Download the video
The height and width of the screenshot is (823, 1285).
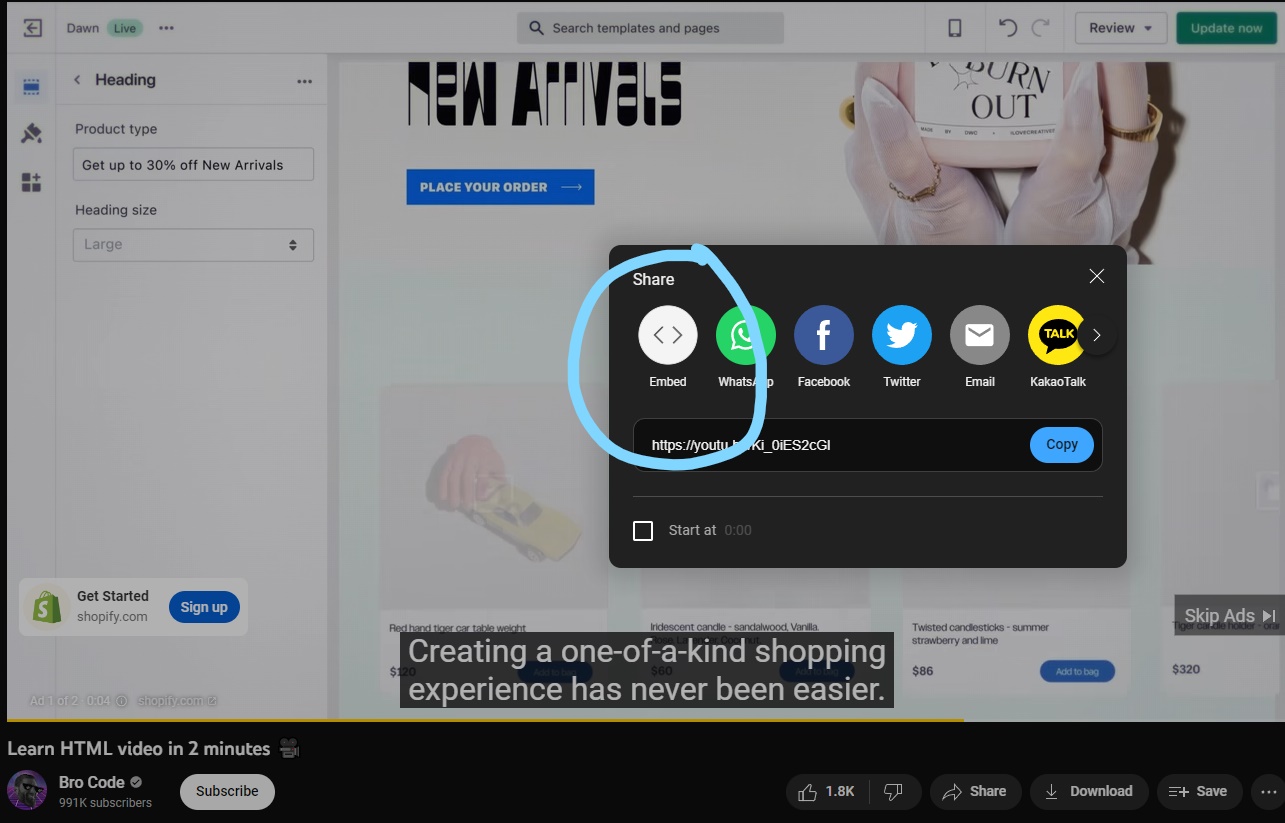pos(1088,791)
